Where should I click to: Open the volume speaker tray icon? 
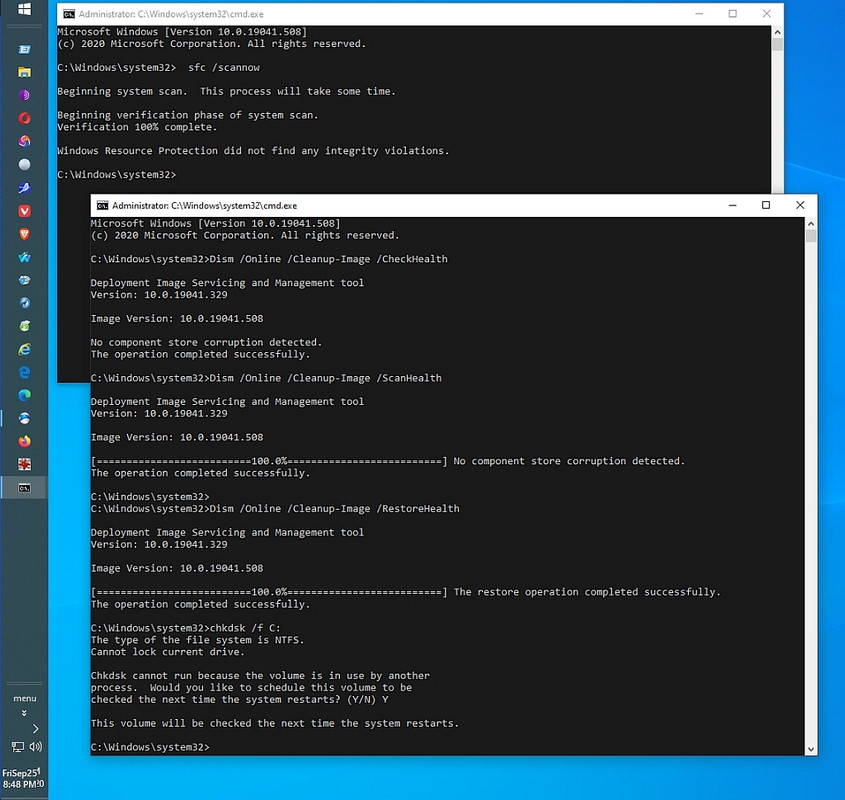pyautogui.click(x=36, y=747)
